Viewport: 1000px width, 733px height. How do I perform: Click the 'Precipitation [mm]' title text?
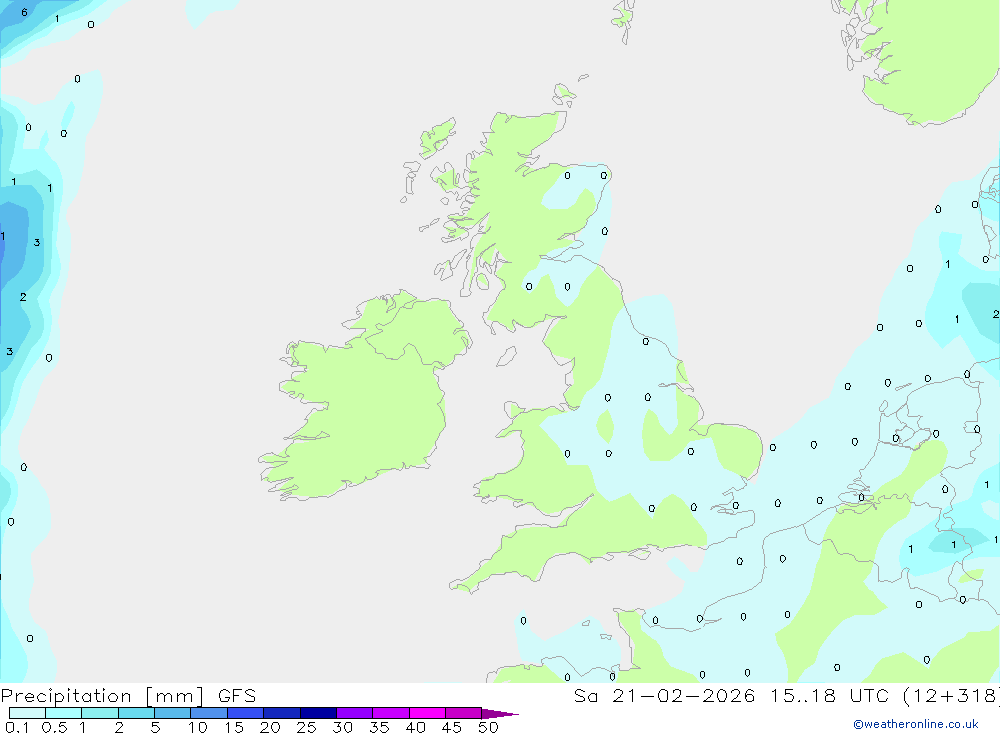point(102,696)
